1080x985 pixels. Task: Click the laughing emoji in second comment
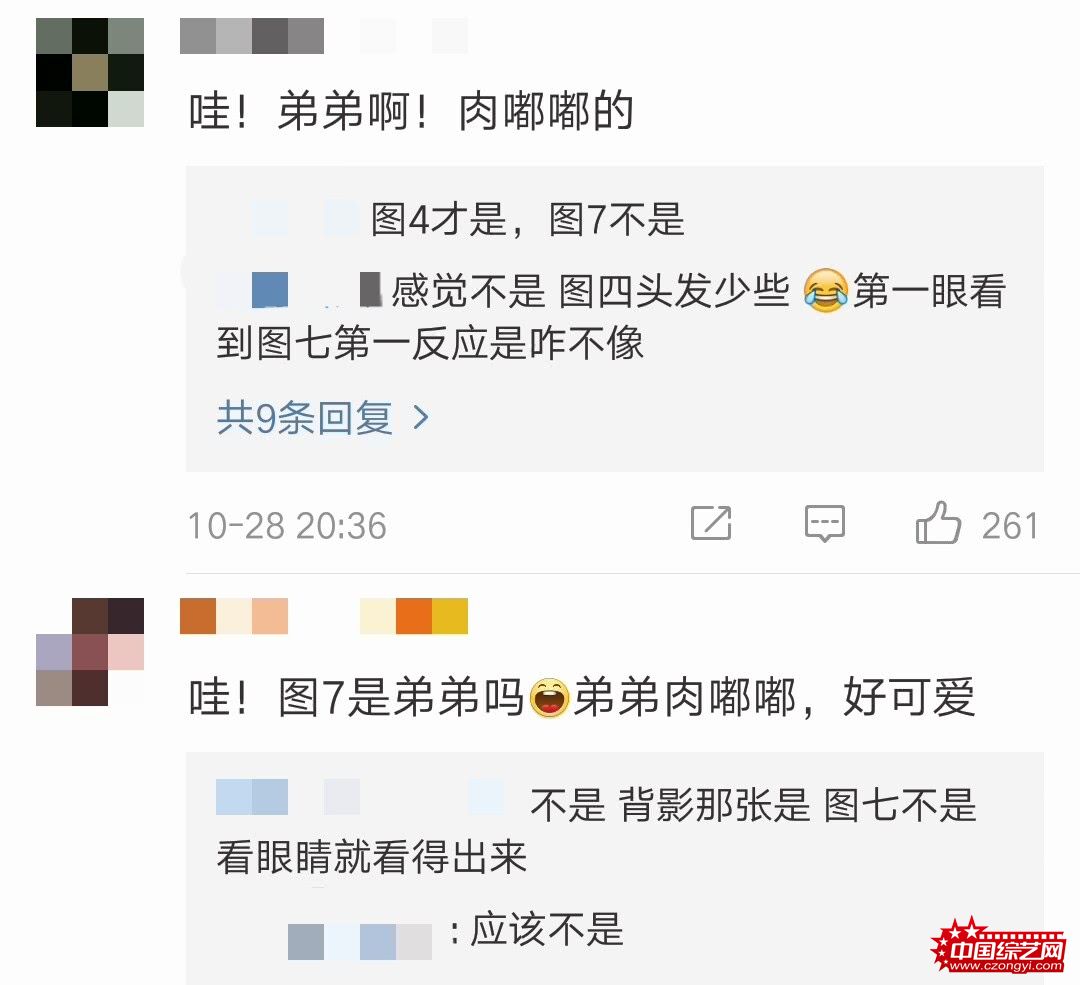(549, 697)
